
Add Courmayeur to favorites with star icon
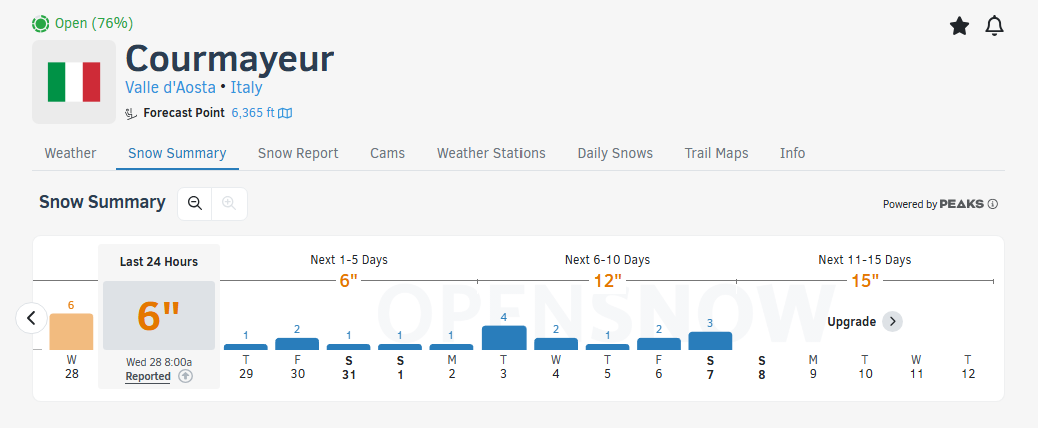959,26
